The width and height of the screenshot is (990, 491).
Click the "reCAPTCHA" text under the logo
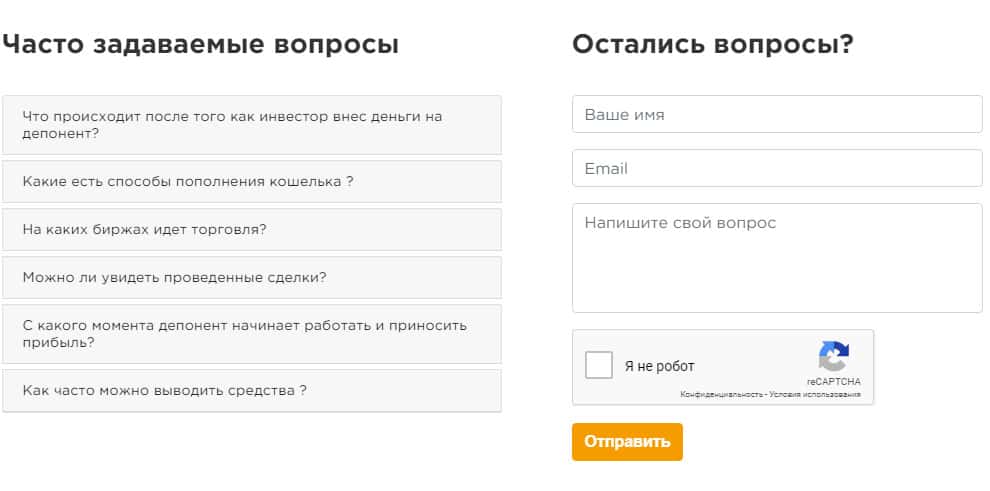[833, 381]
